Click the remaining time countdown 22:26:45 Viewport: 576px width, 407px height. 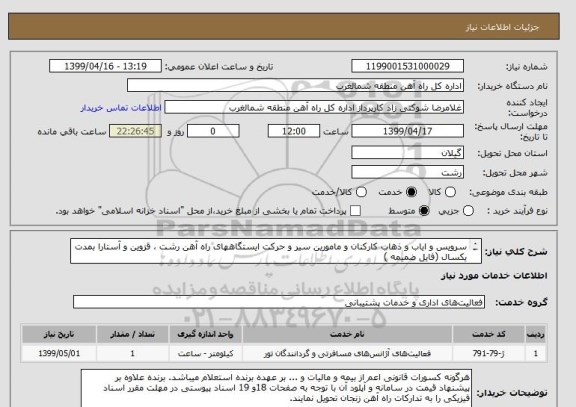tap(136, 131)
